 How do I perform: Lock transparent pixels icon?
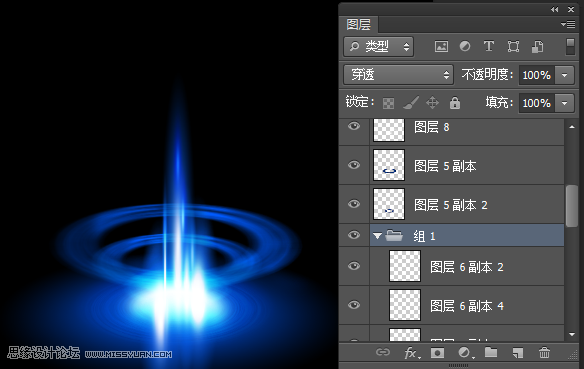point(388,103)
